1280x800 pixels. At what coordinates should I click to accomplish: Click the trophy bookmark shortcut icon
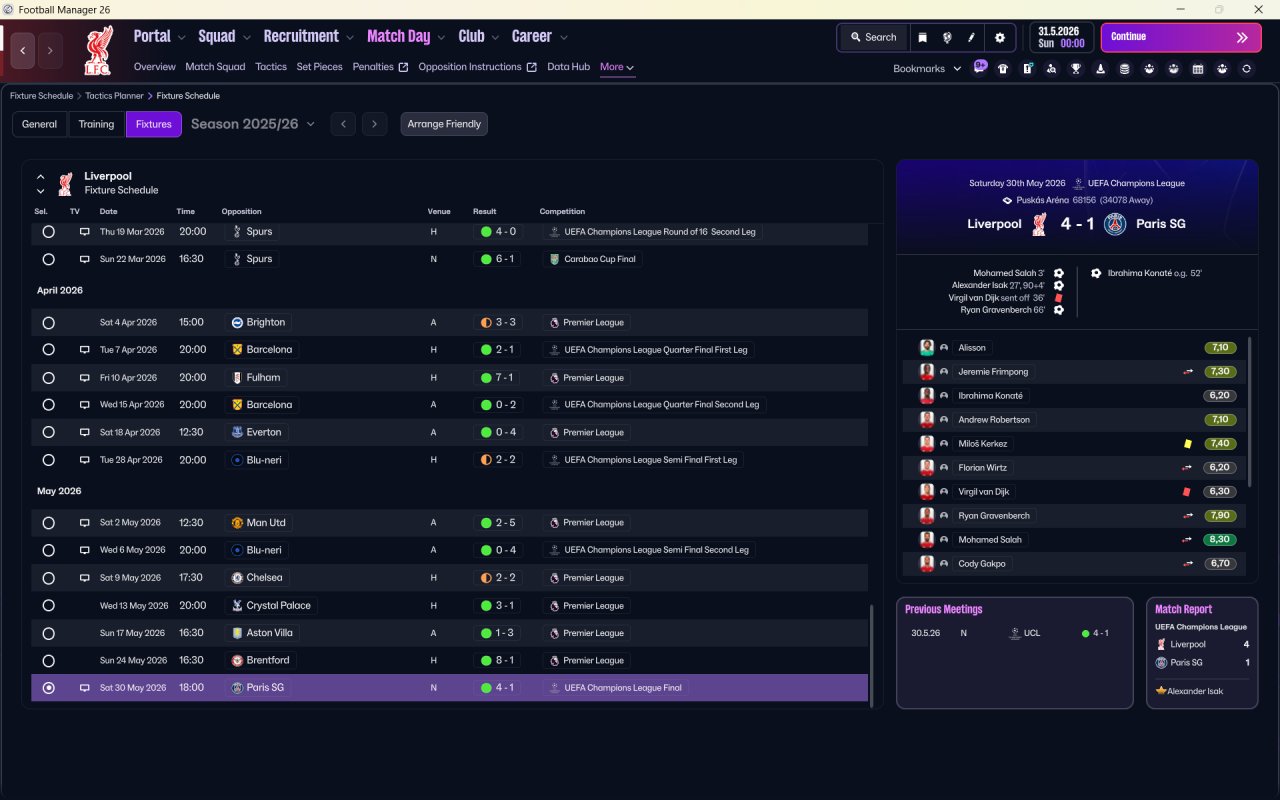coord(1076,69)
